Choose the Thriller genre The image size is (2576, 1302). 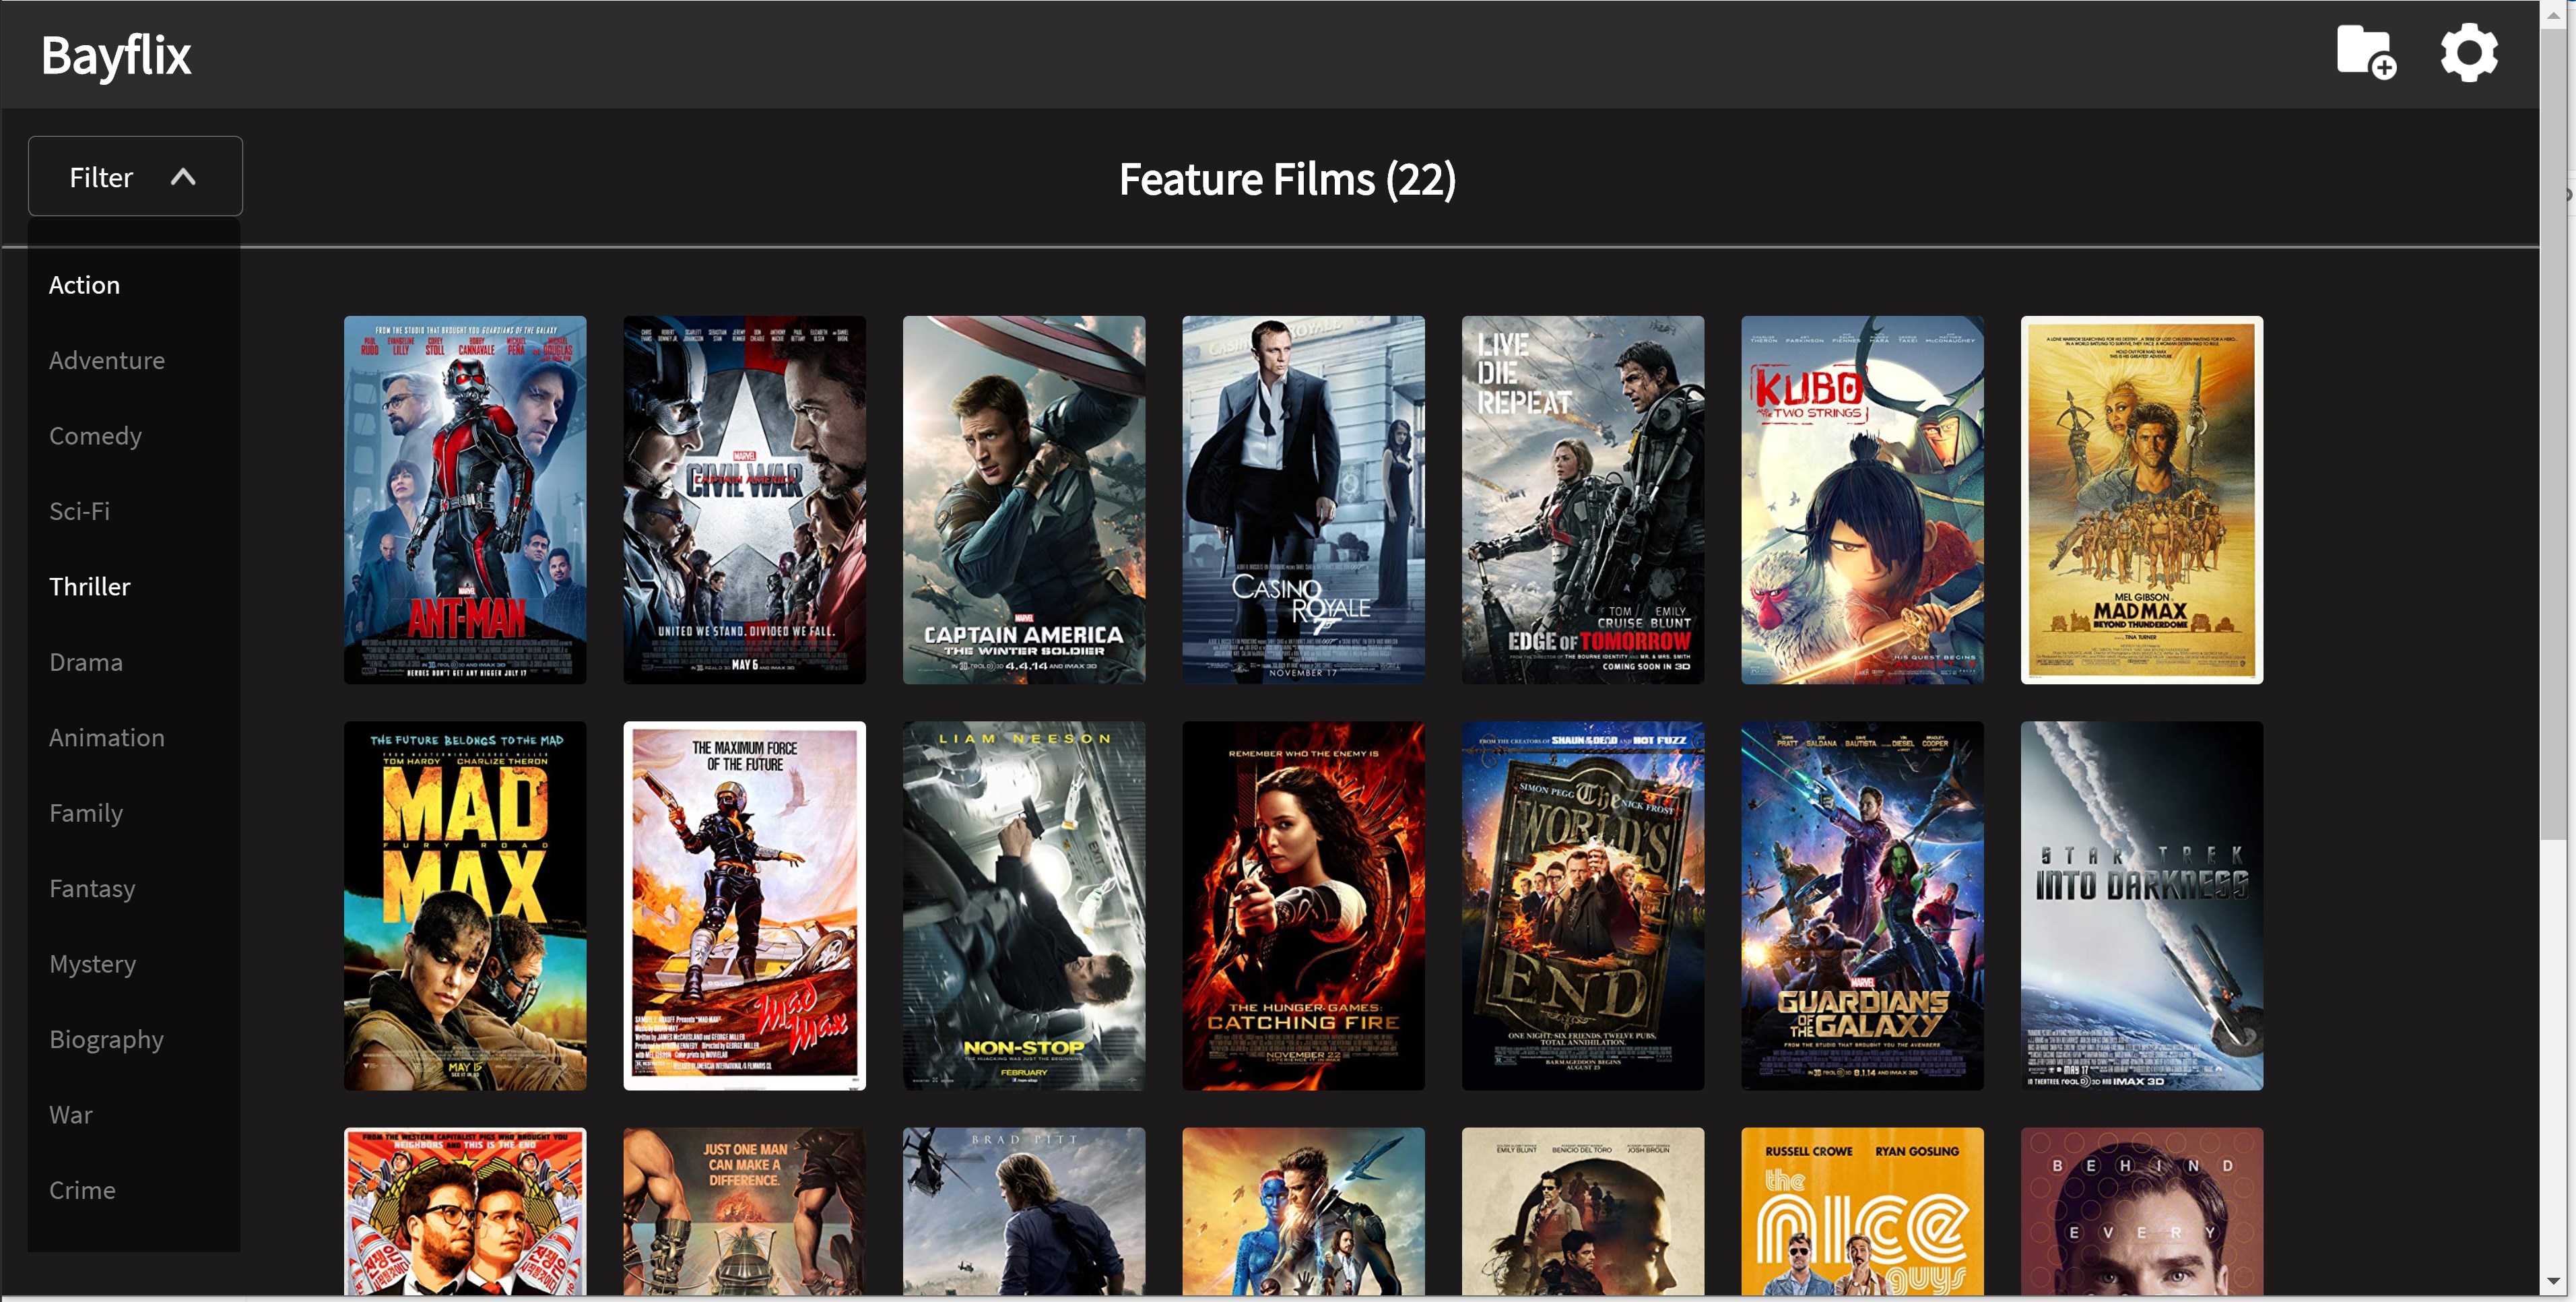[90, 587]
